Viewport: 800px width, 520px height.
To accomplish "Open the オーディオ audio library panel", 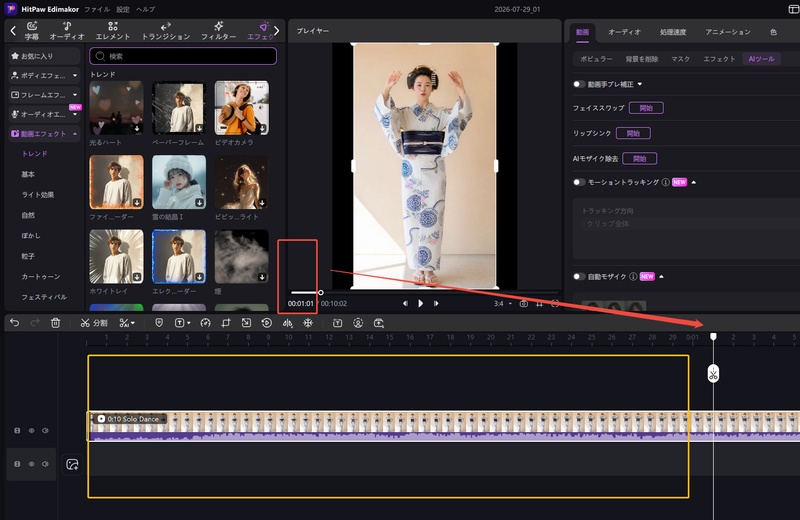I will (67, 31).
